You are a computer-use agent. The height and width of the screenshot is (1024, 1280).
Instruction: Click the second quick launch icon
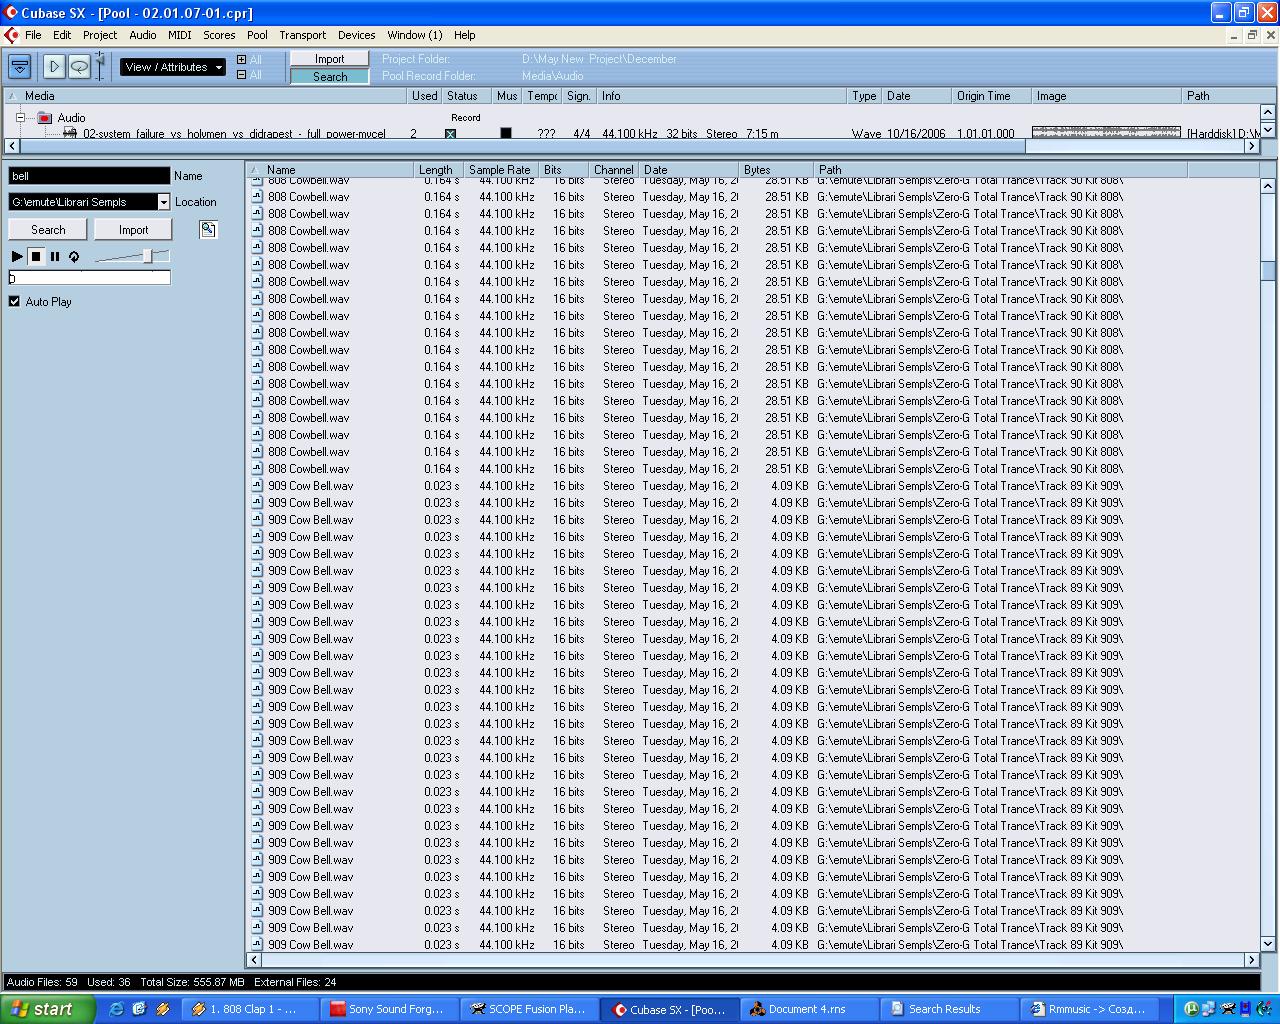click(x=139, y=1009)
